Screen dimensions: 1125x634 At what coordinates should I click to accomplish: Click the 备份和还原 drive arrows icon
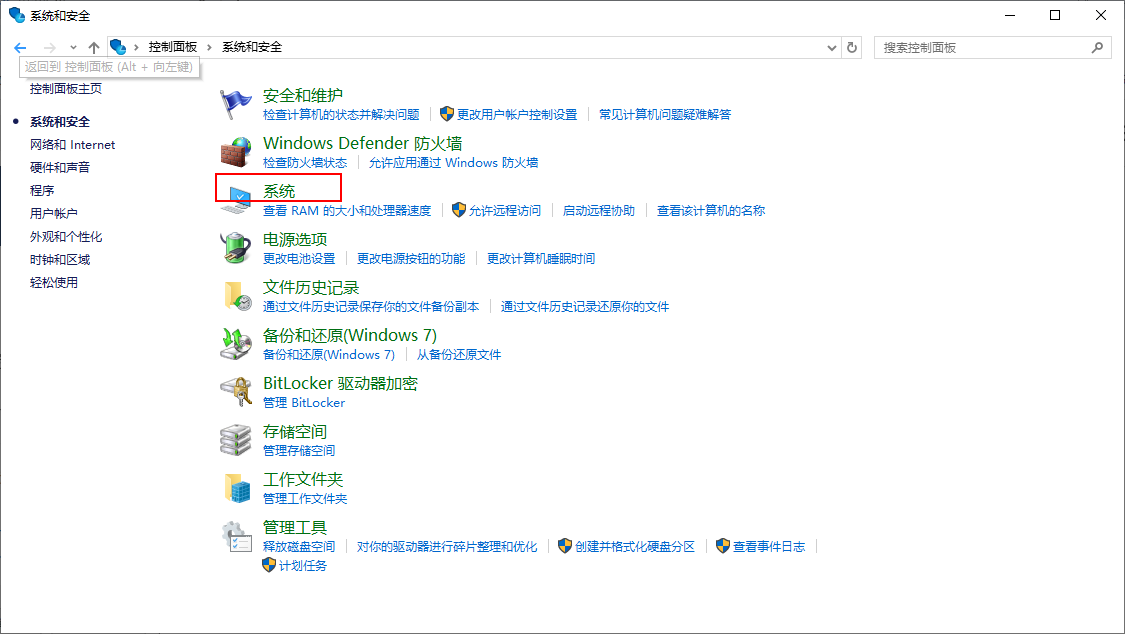point(235,344)
